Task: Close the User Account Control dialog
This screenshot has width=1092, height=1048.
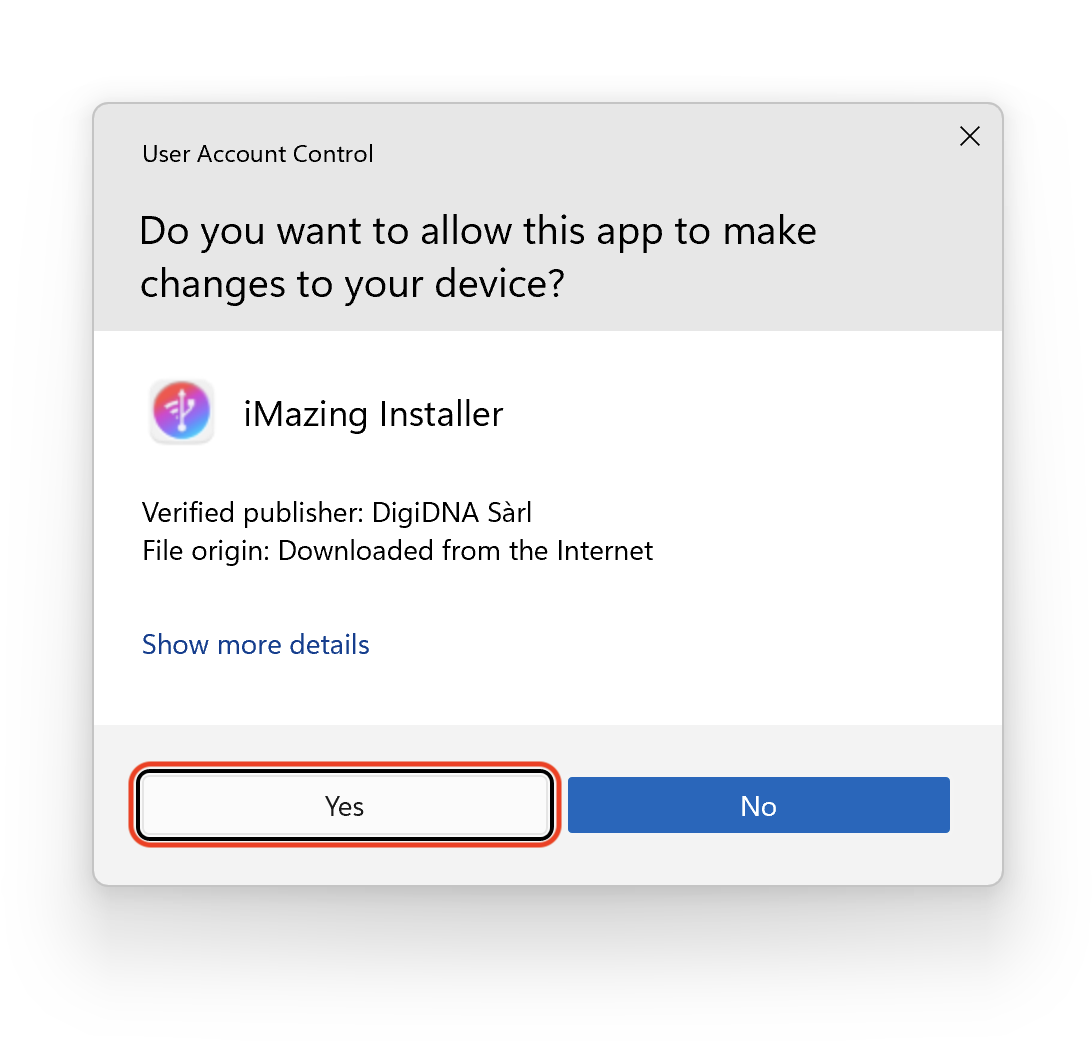Action: click(x=969, y=136)
